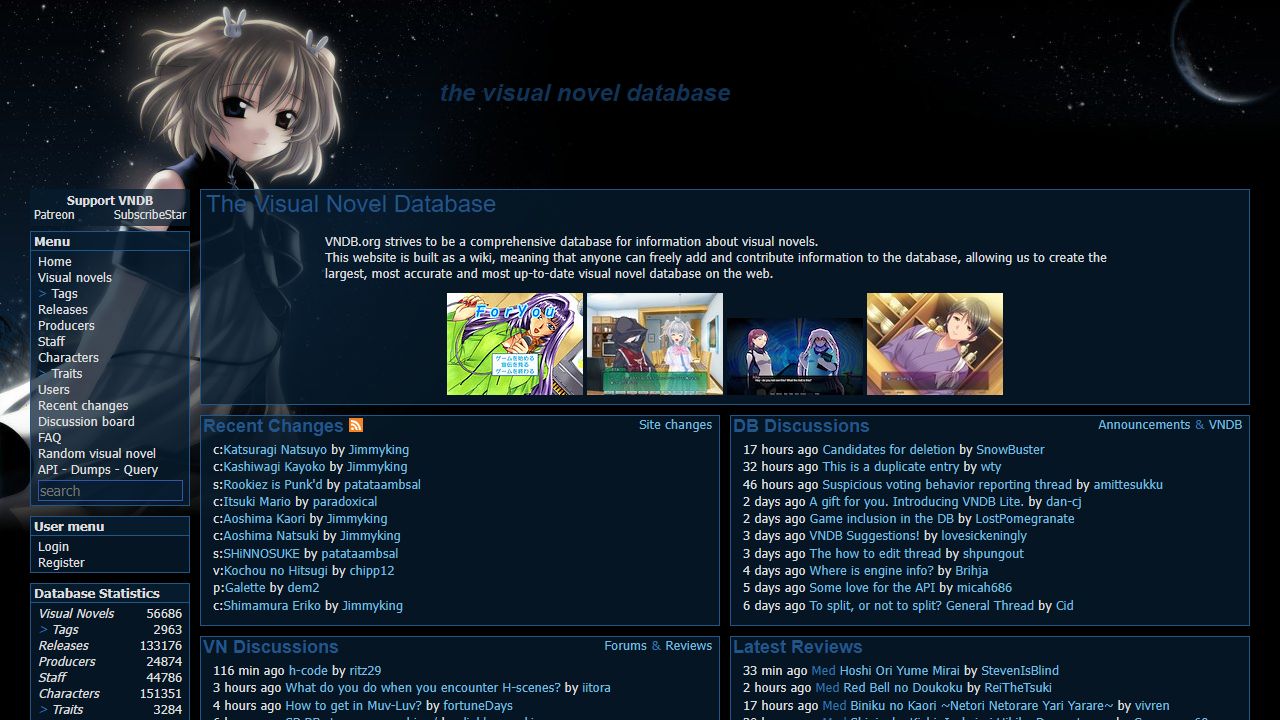Open the Visual Novels statistics link
The image size is (1280, 720).
tap(77, 614)
